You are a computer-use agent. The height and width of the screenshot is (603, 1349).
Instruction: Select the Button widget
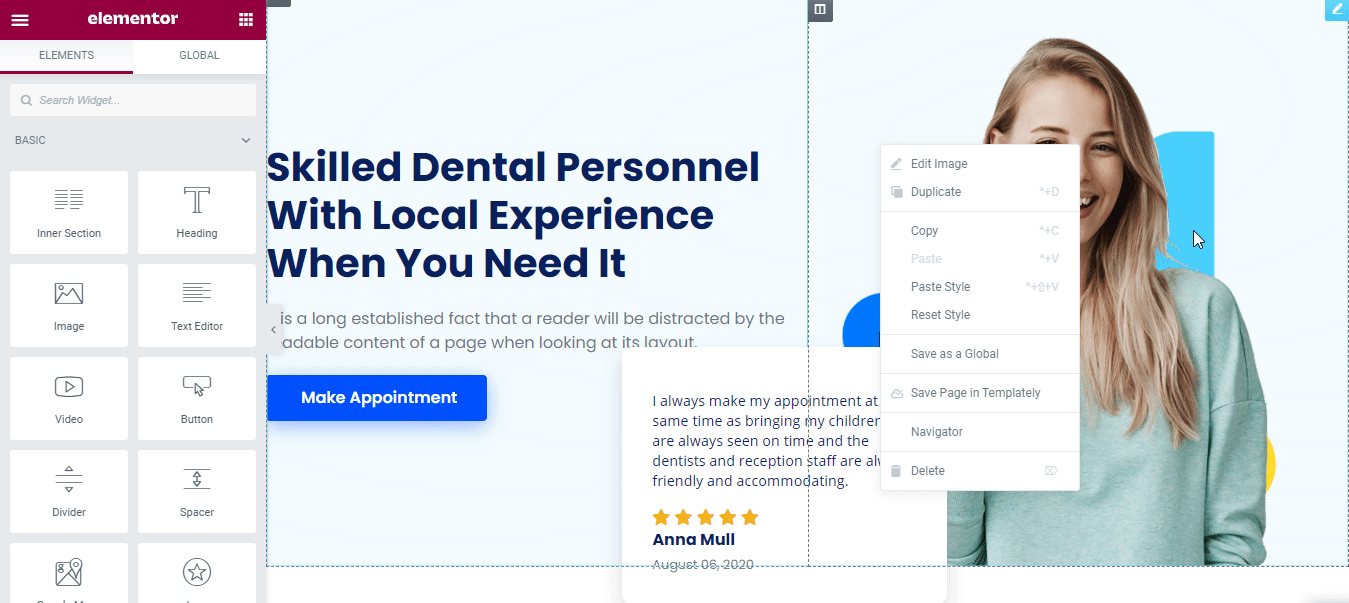pos(197,398)
